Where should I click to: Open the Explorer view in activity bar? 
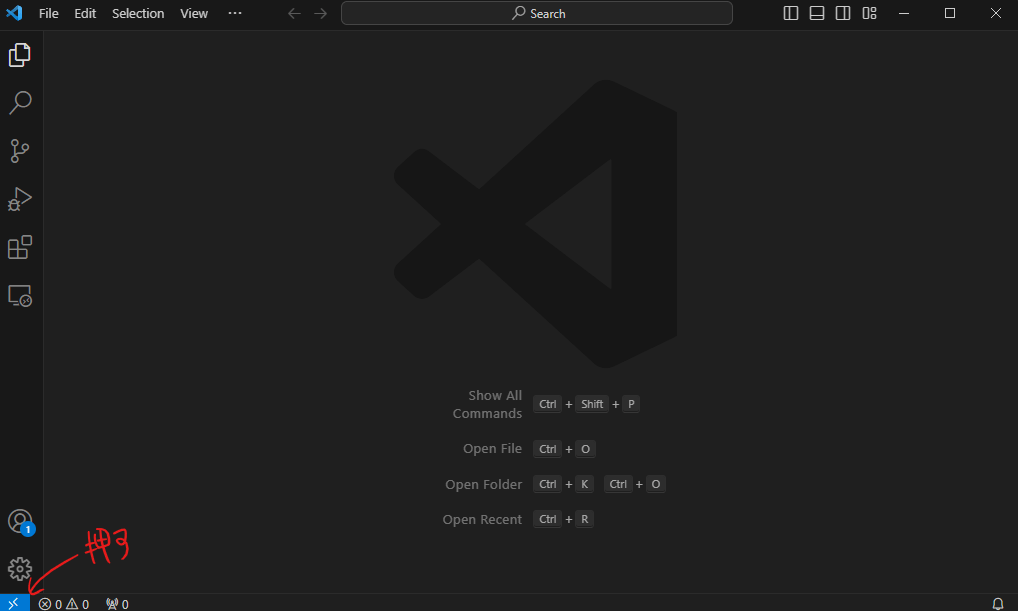click(20, 55)
